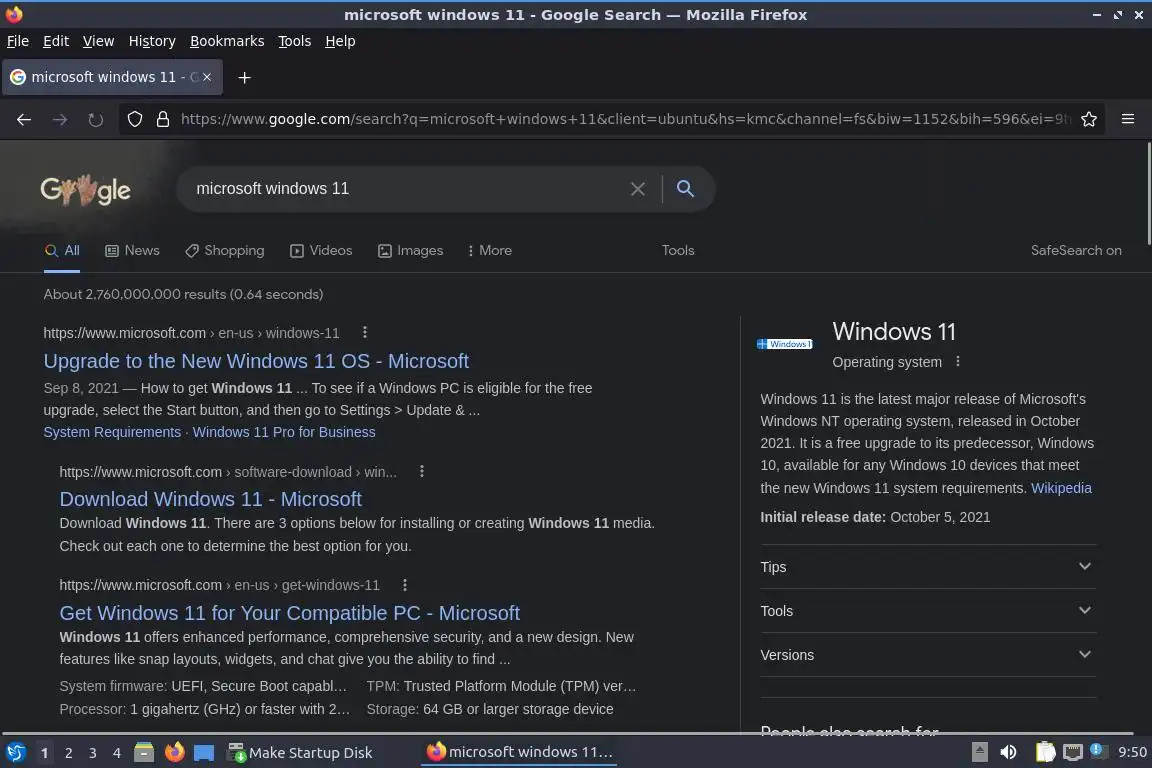
Task: Open the Tools search options
Action: [x=677, y=251]
